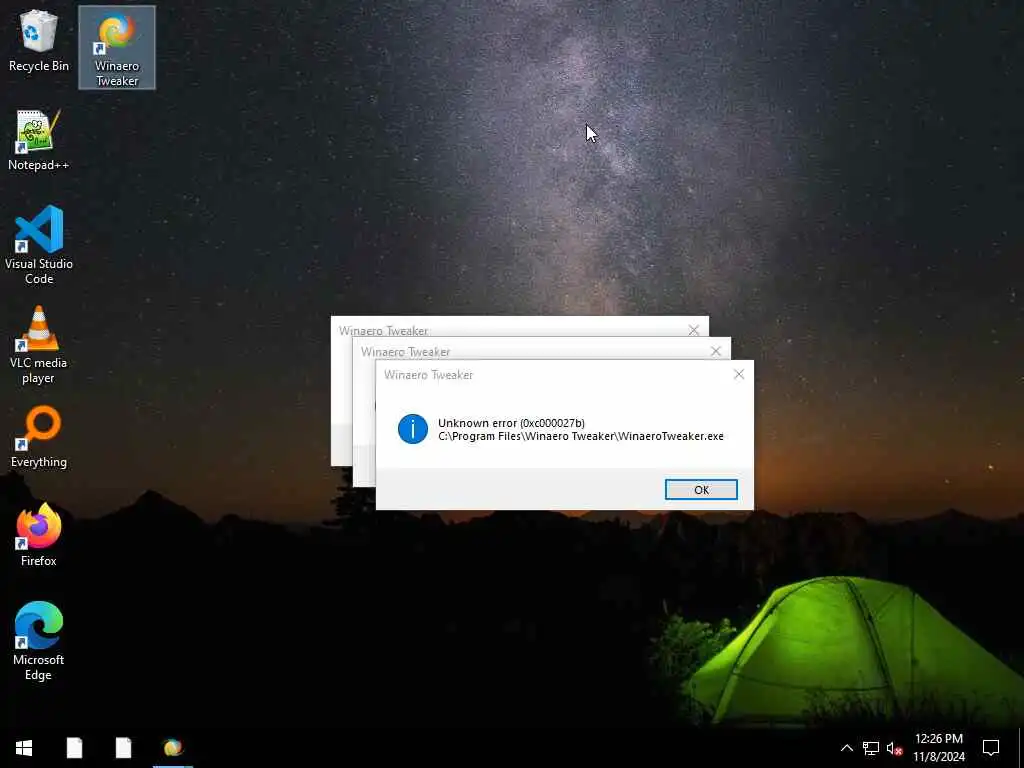1024x768 pixels.
Task: Open the muted volume tray icon
Action: click(x=894, y=748)
